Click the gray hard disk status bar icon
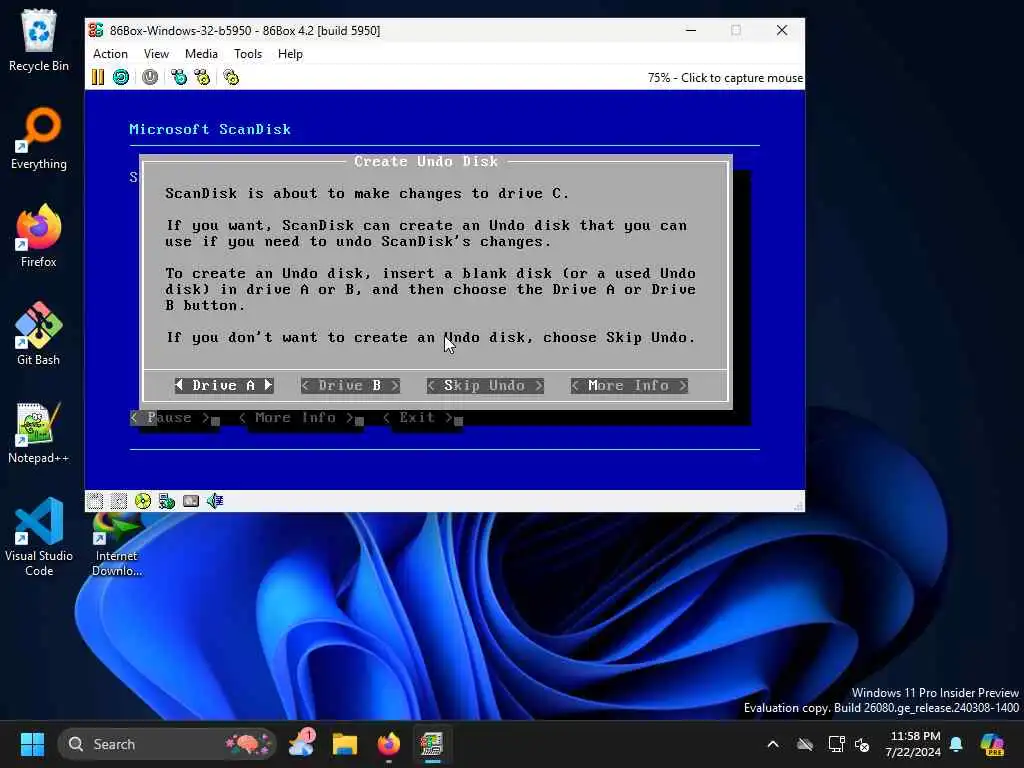This screenshot has height=768, width=1024. [191, 501]
